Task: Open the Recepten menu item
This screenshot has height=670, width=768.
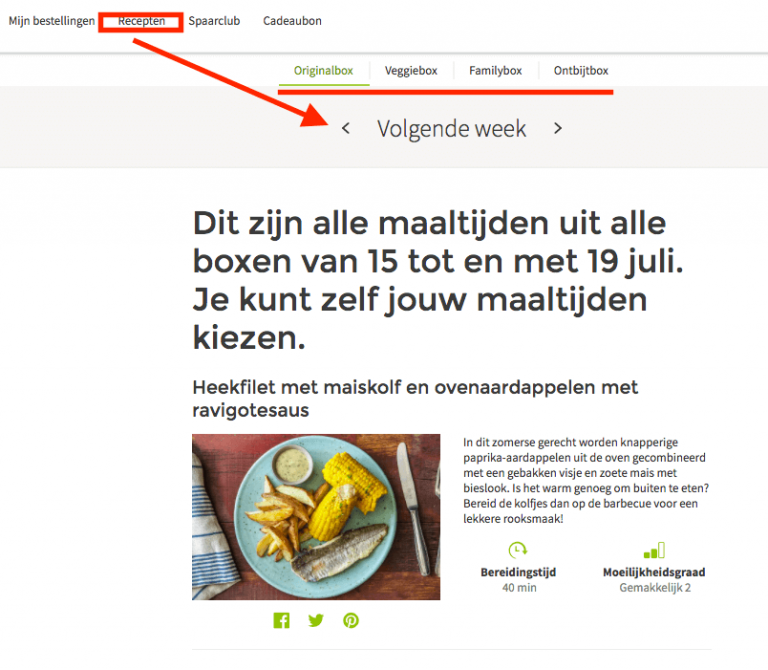Action: [141, 21]
